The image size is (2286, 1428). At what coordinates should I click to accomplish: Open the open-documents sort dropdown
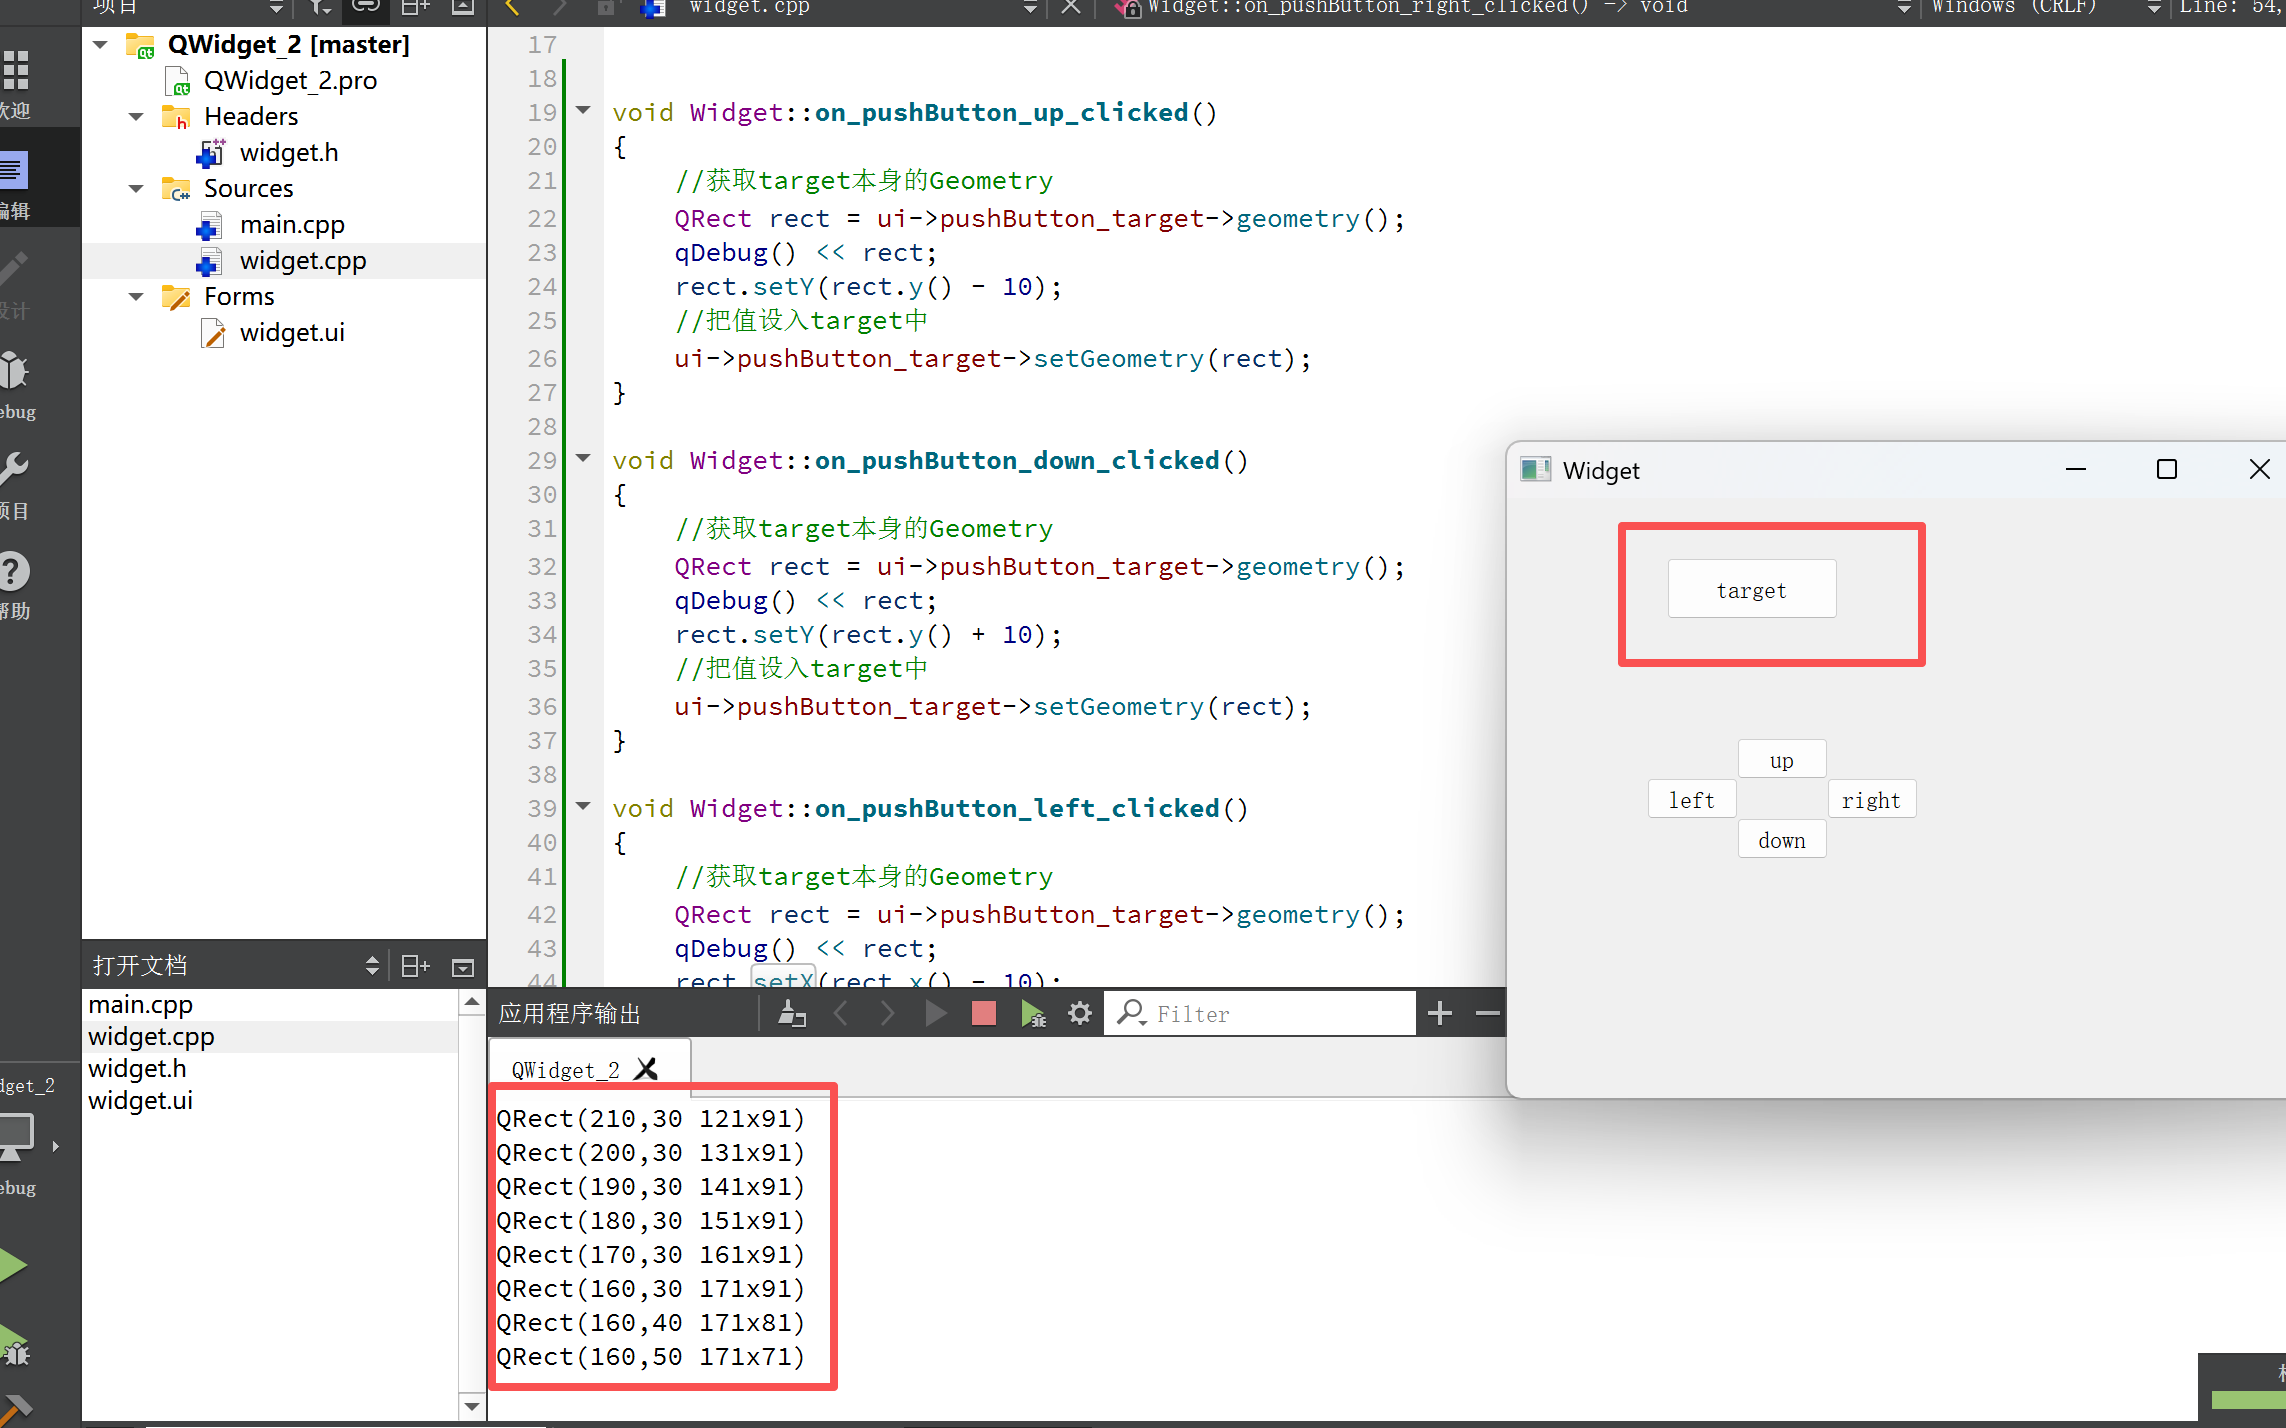click(372, 965)
